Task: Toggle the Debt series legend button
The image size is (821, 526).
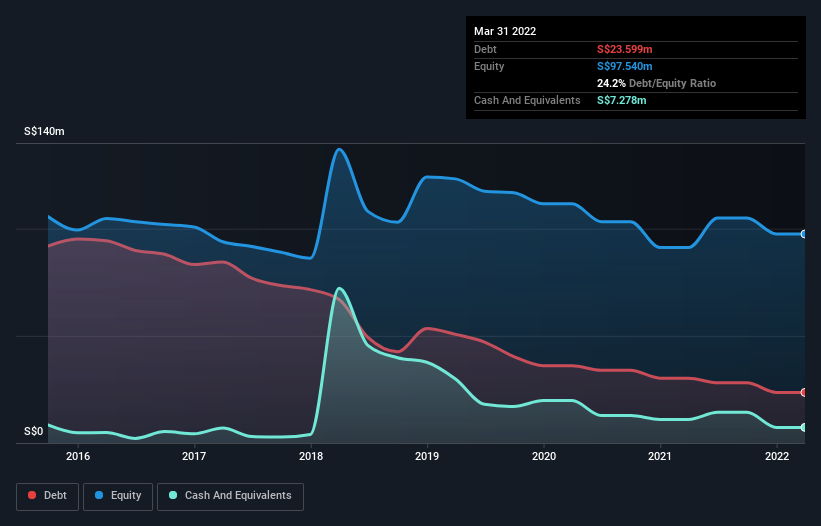Action: pyautogui.click(x=48, y=496)
